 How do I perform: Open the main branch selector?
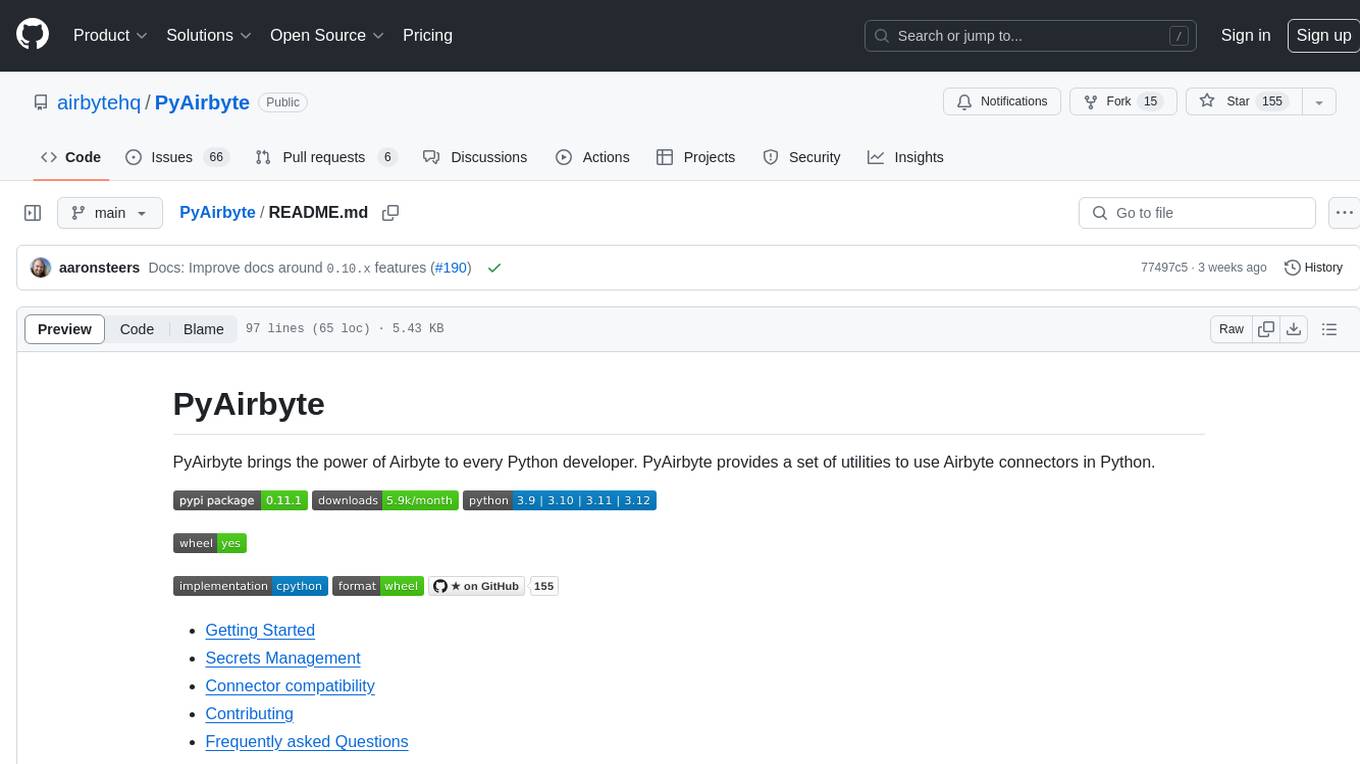(x=109, y=213)
